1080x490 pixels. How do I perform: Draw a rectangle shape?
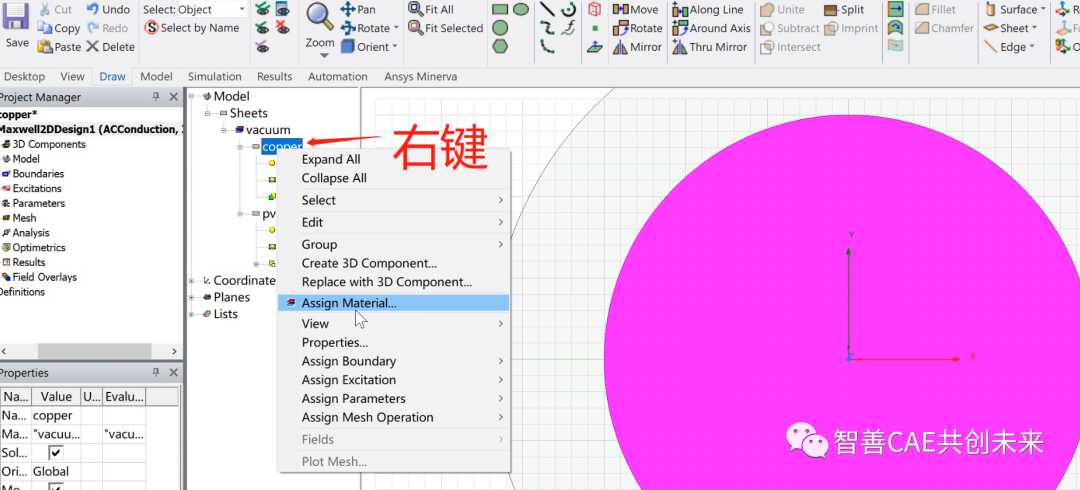(x=500, y=10)
